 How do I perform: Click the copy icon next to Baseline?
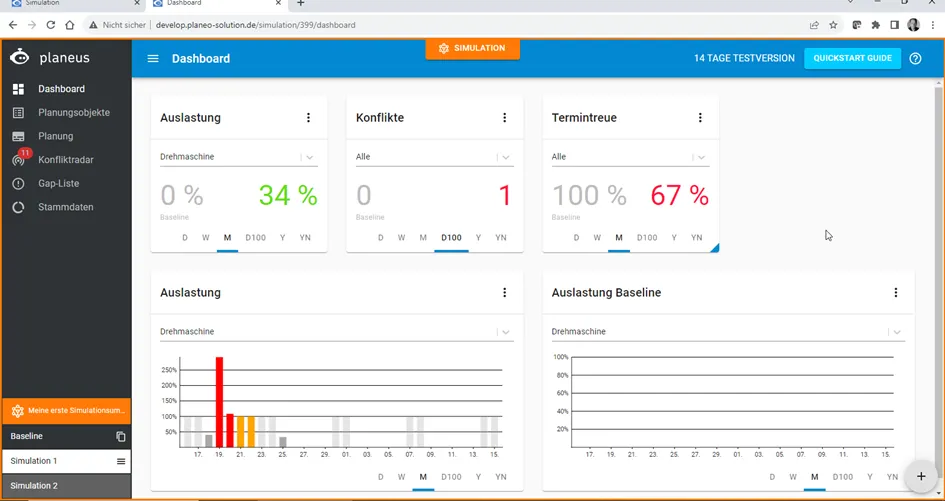(x=121, y=436)
